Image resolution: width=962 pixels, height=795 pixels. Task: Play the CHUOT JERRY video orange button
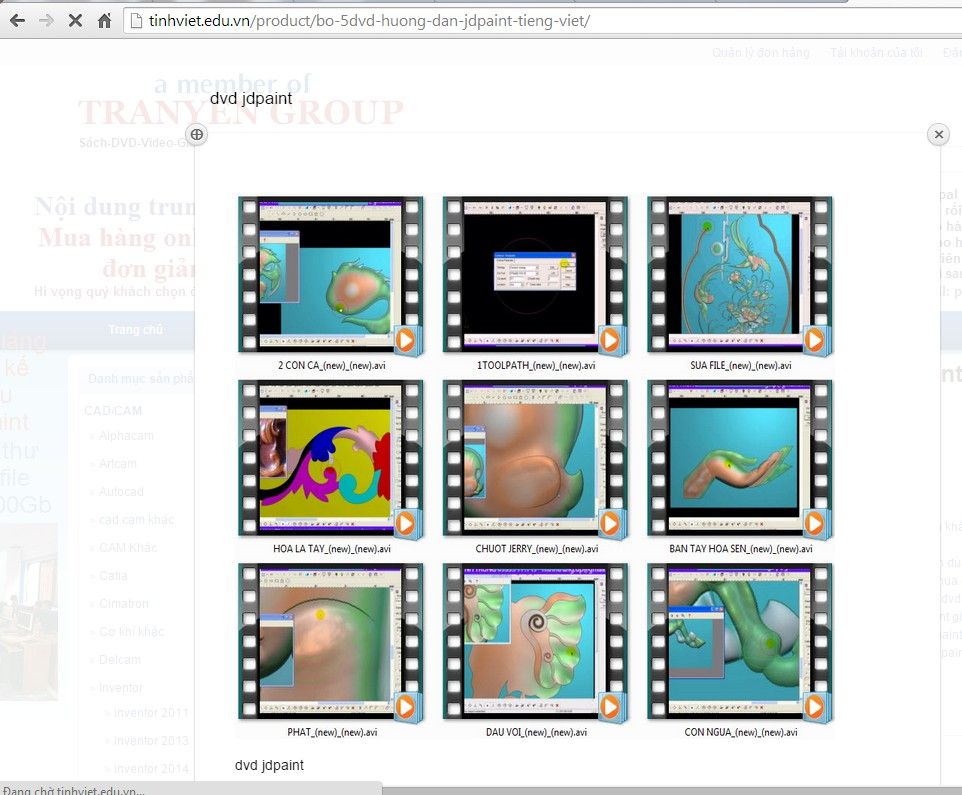coord(609,523)
